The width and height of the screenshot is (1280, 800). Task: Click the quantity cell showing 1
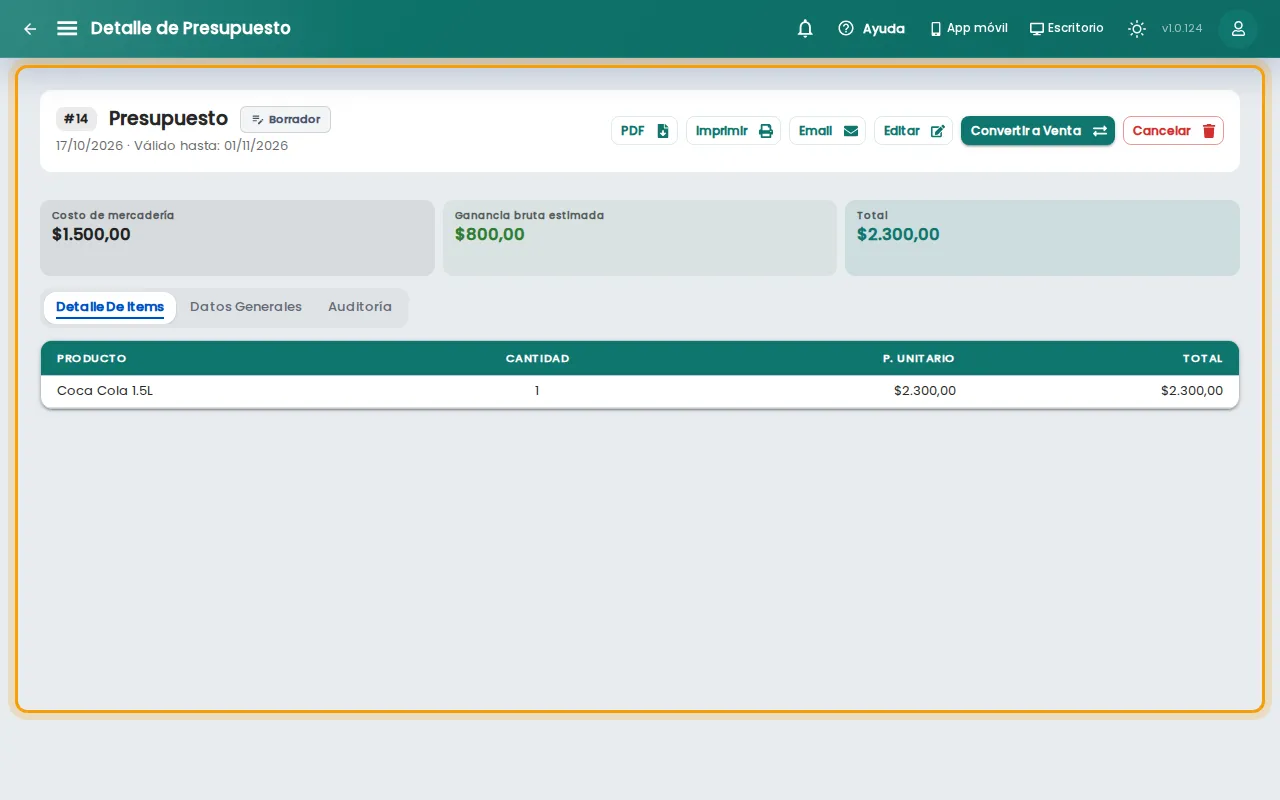(x=537, y=391)
